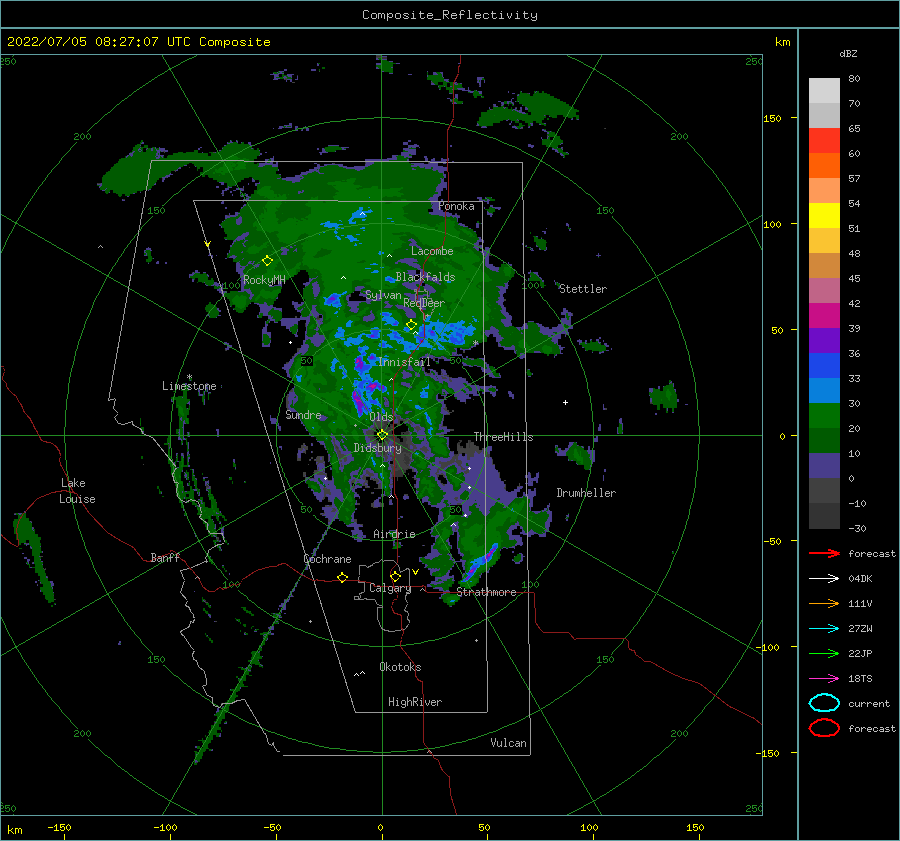This screenshot has height=841, width=900.
Task: Click the red forecast ellipse legend icon
Action: [x=824, y=728]
